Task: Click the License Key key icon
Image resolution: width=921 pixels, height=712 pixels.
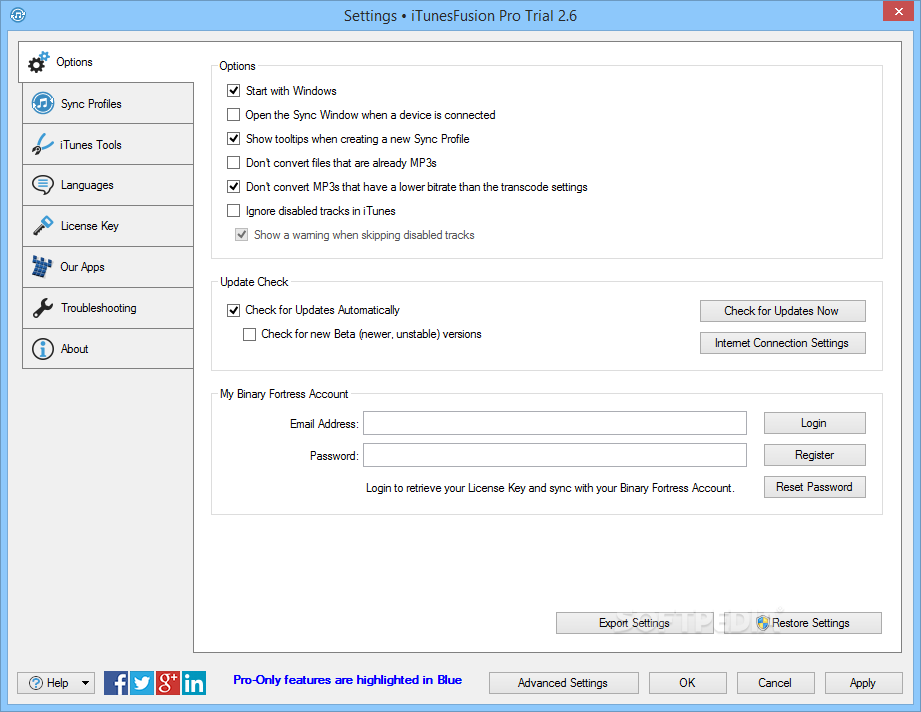Action: [x=43, y=226]
